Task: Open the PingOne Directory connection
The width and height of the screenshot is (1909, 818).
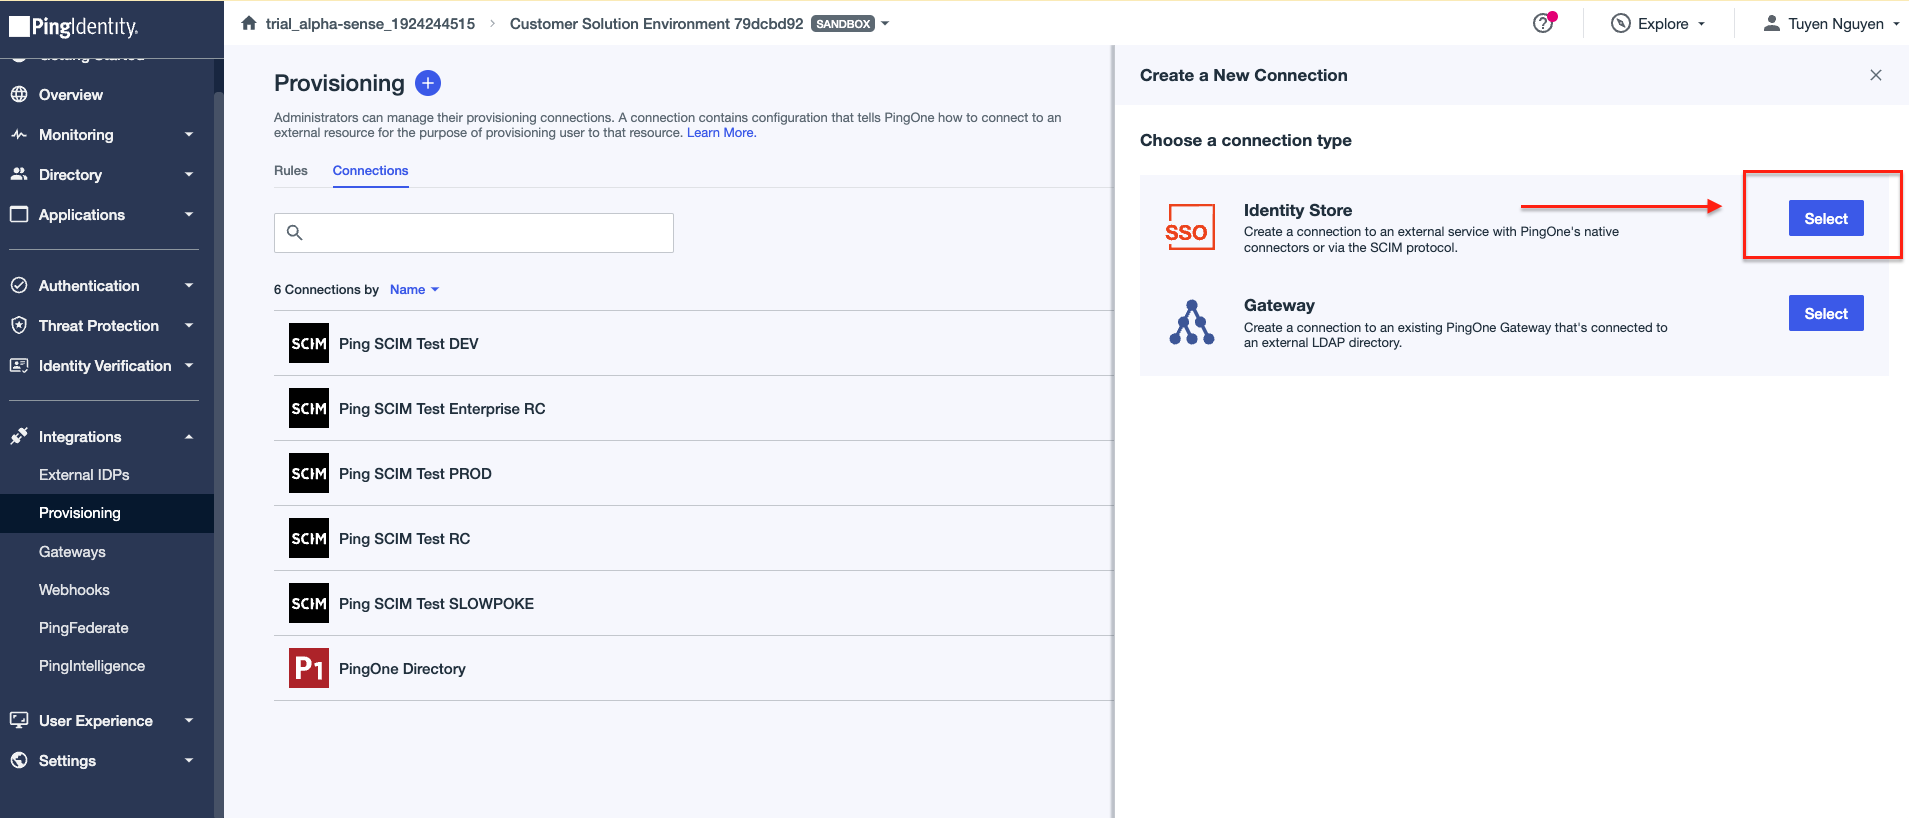Action: [x=694, y=668]
